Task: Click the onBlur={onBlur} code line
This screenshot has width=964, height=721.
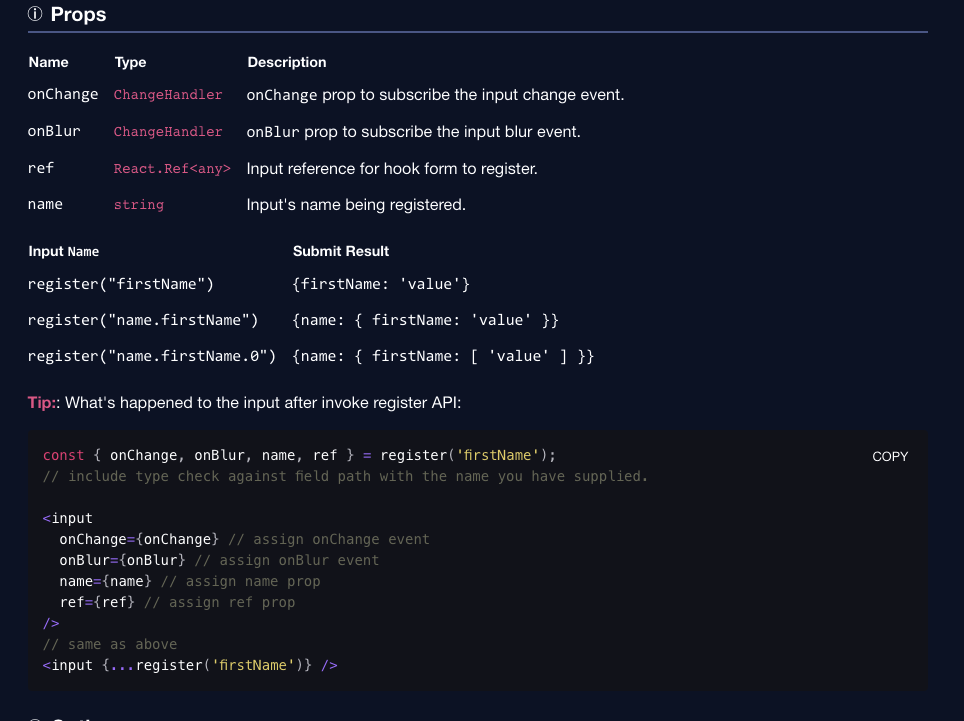Action: pyautogui.click(x=219, y=560)
